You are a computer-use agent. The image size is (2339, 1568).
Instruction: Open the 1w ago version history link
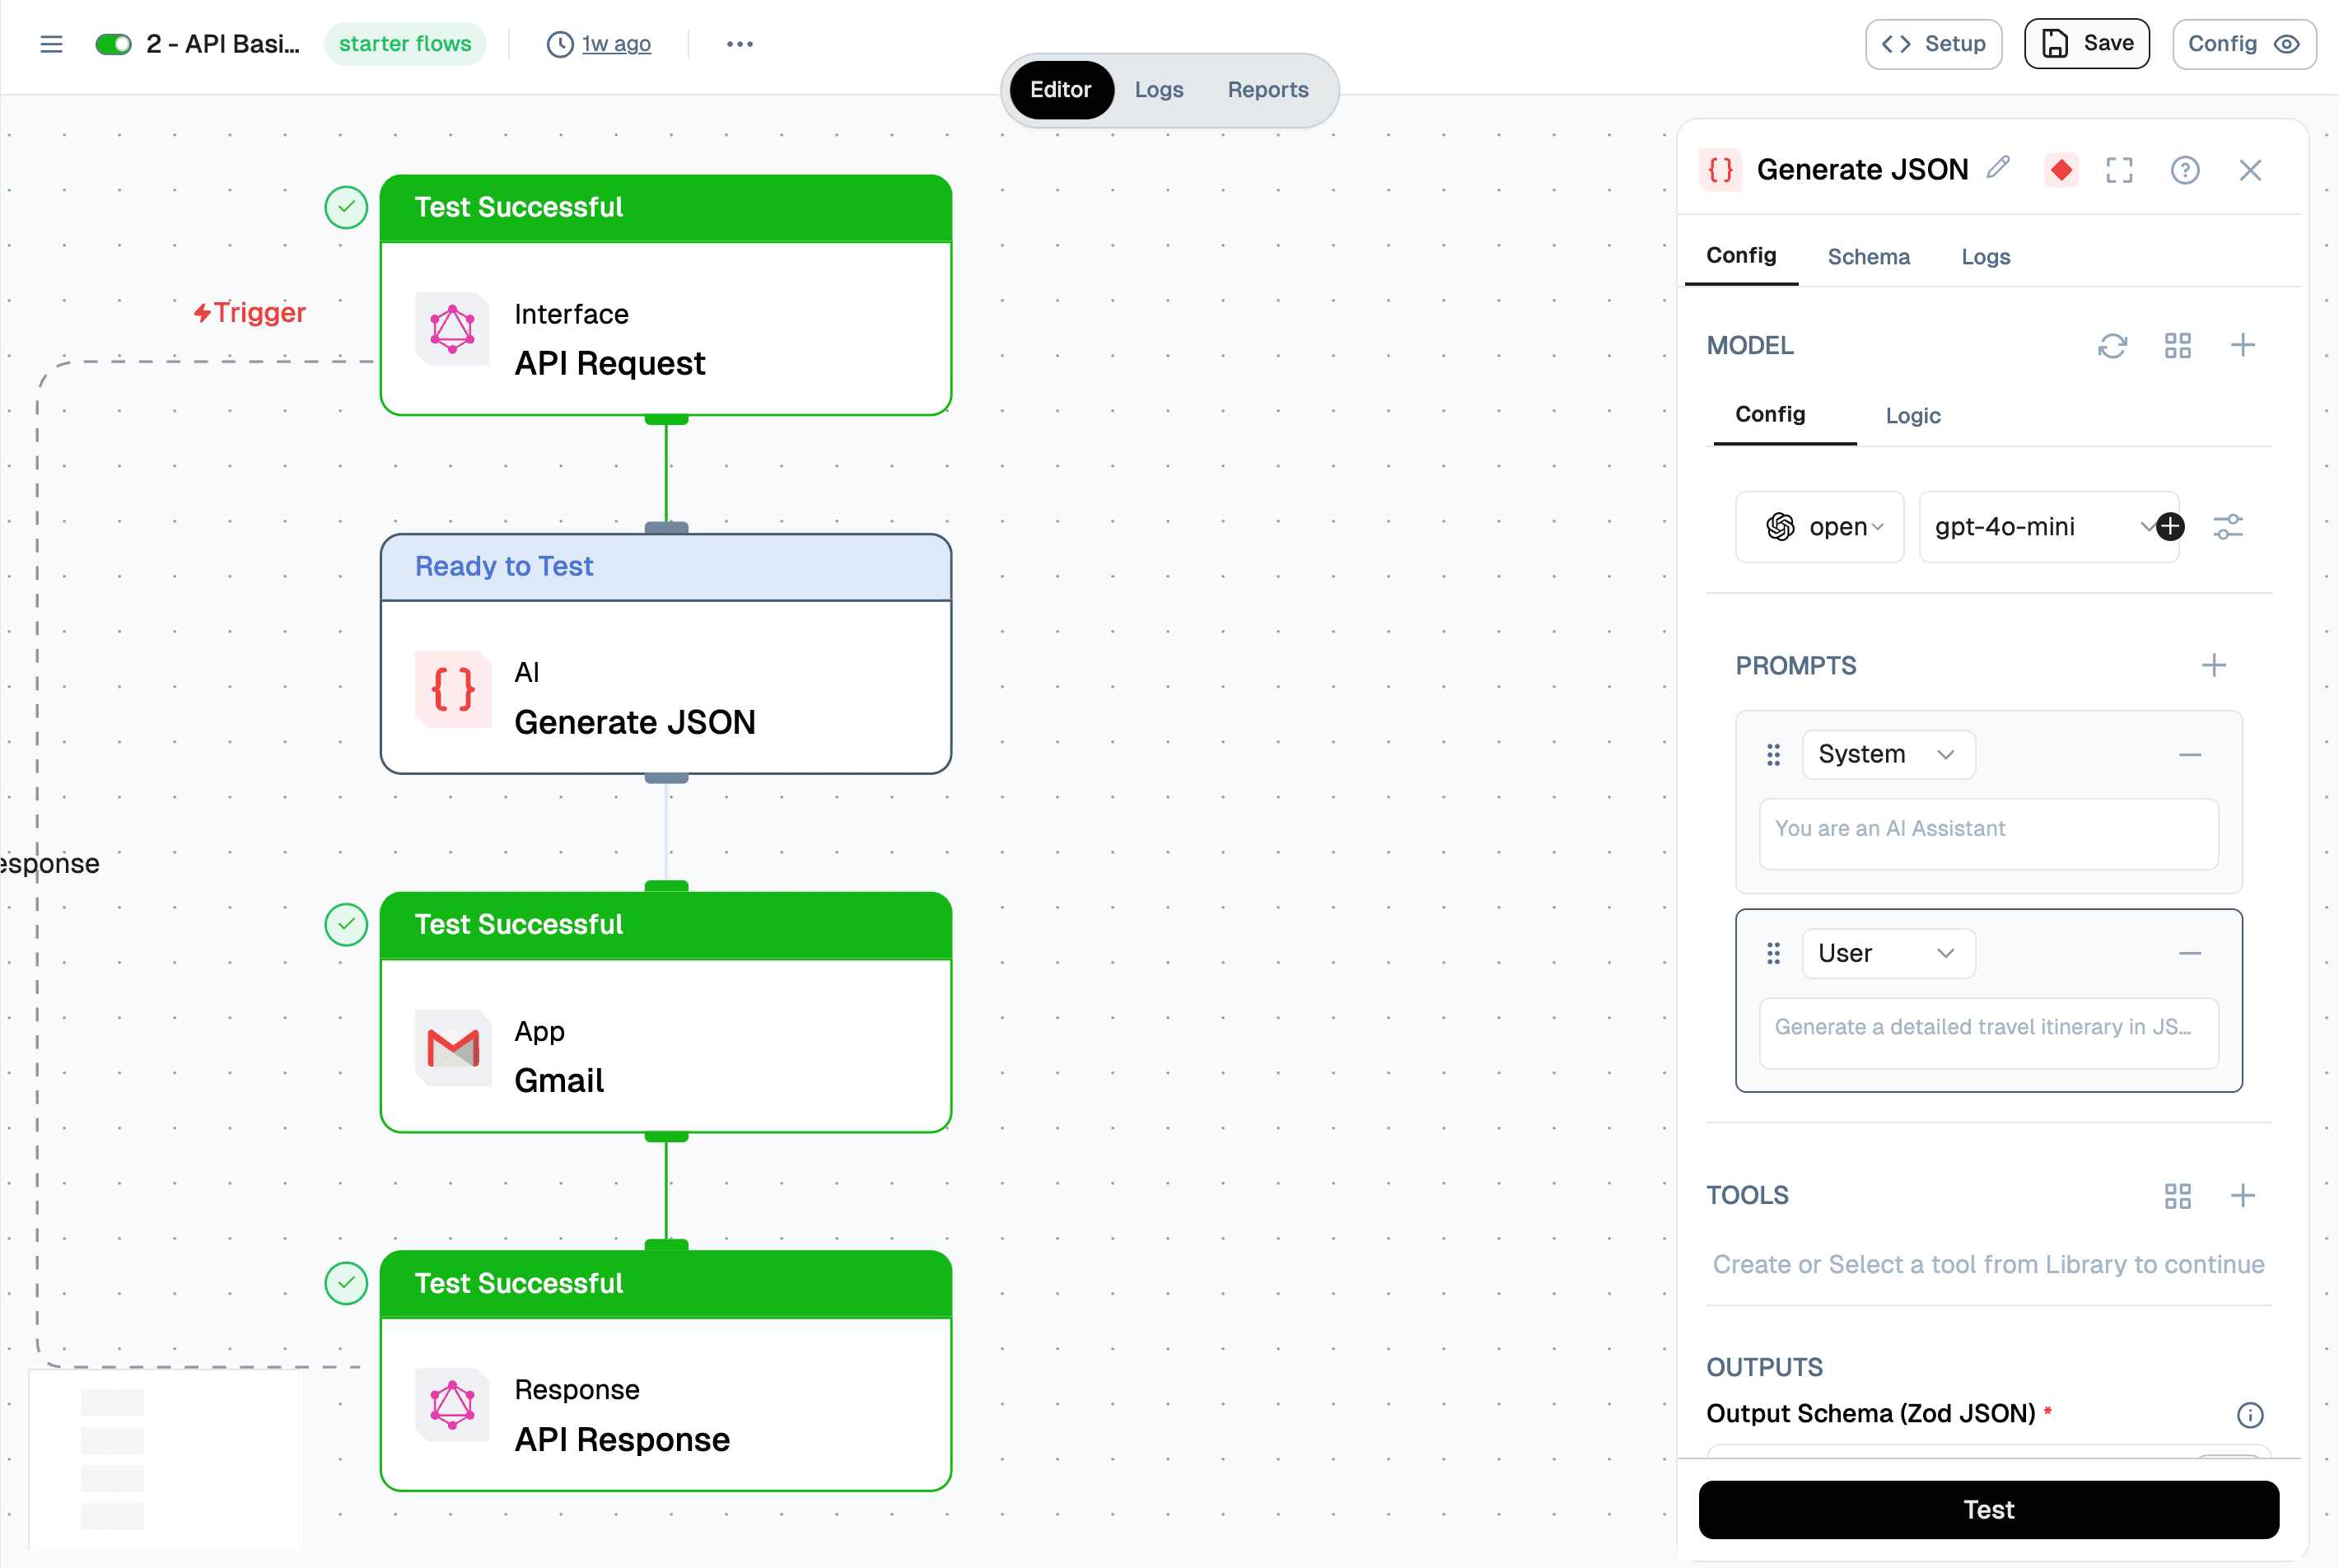(615, 44)
